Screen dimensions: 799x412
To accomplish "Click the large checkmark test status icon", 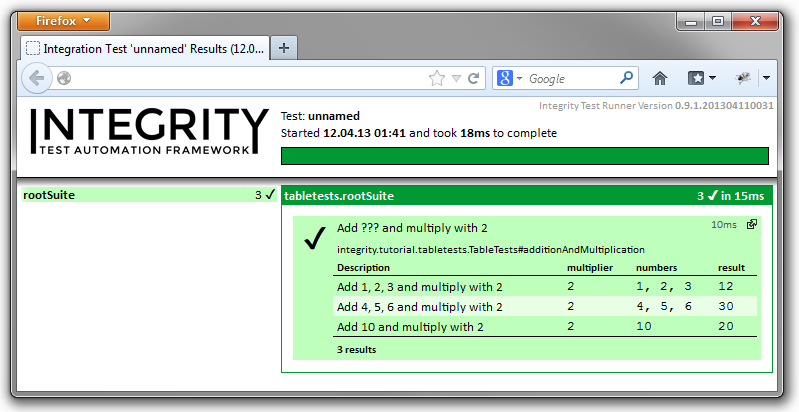I will (315, 238).
